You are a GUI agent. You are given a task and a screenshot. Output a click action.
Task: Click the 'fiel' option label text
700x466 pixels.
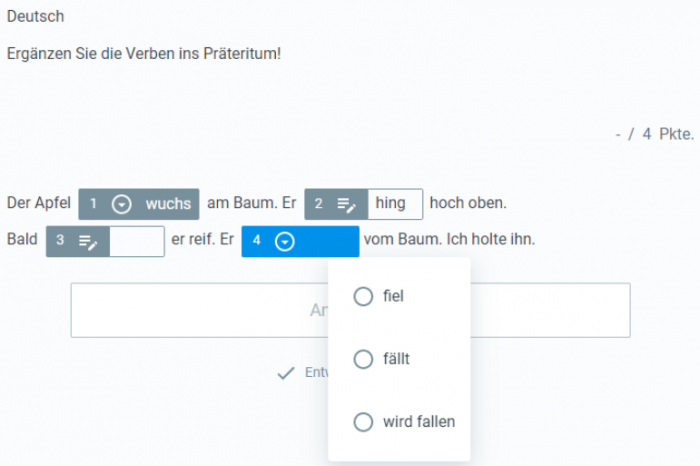(x=393, y=296)
